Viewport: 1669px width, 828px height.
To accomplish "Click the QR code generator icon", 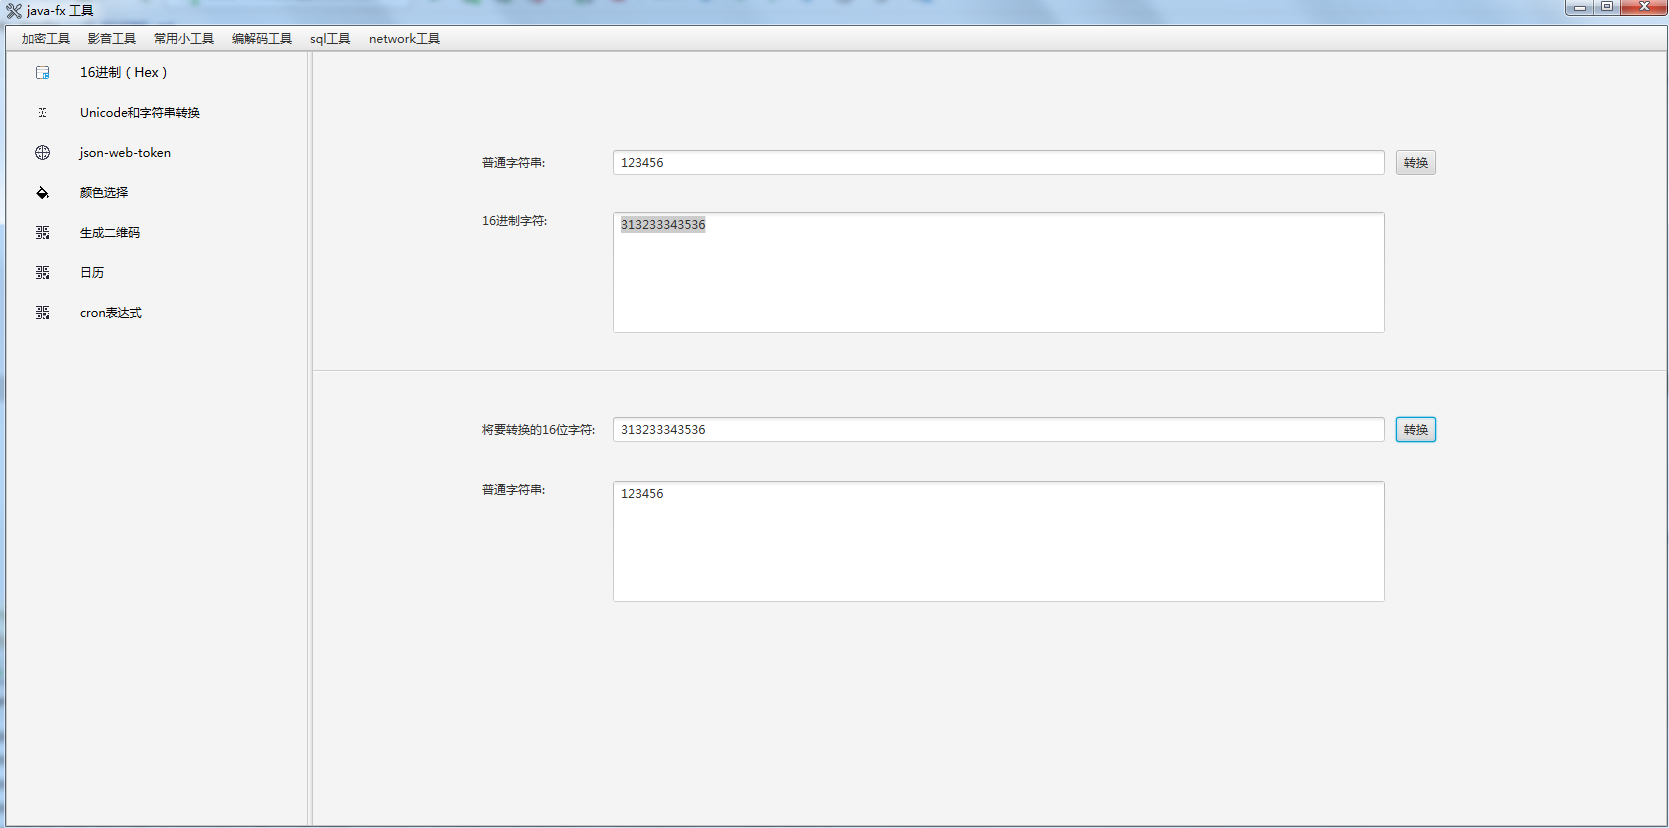I will pos(42,233).
